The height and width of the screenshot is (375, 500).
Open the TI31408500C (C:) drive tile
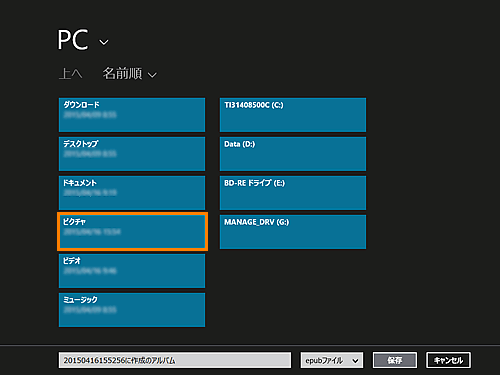click(x=293, y=115)
